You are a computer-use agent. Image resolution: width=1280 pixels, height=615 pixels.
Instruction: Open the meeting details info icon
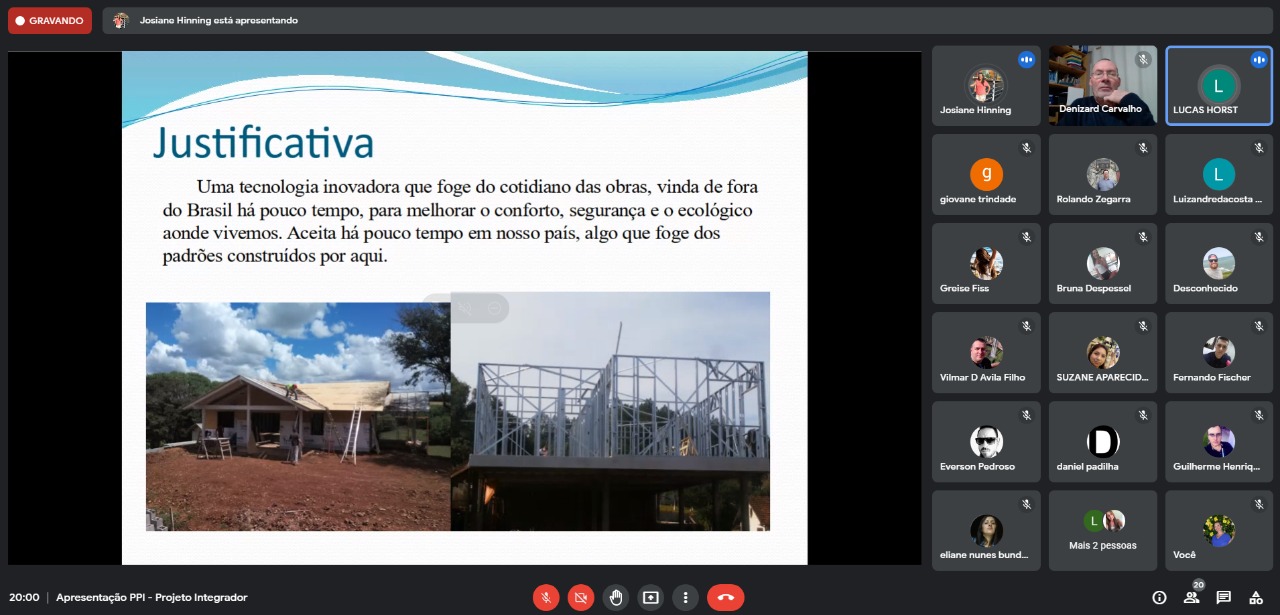[x=1159, y=597]
